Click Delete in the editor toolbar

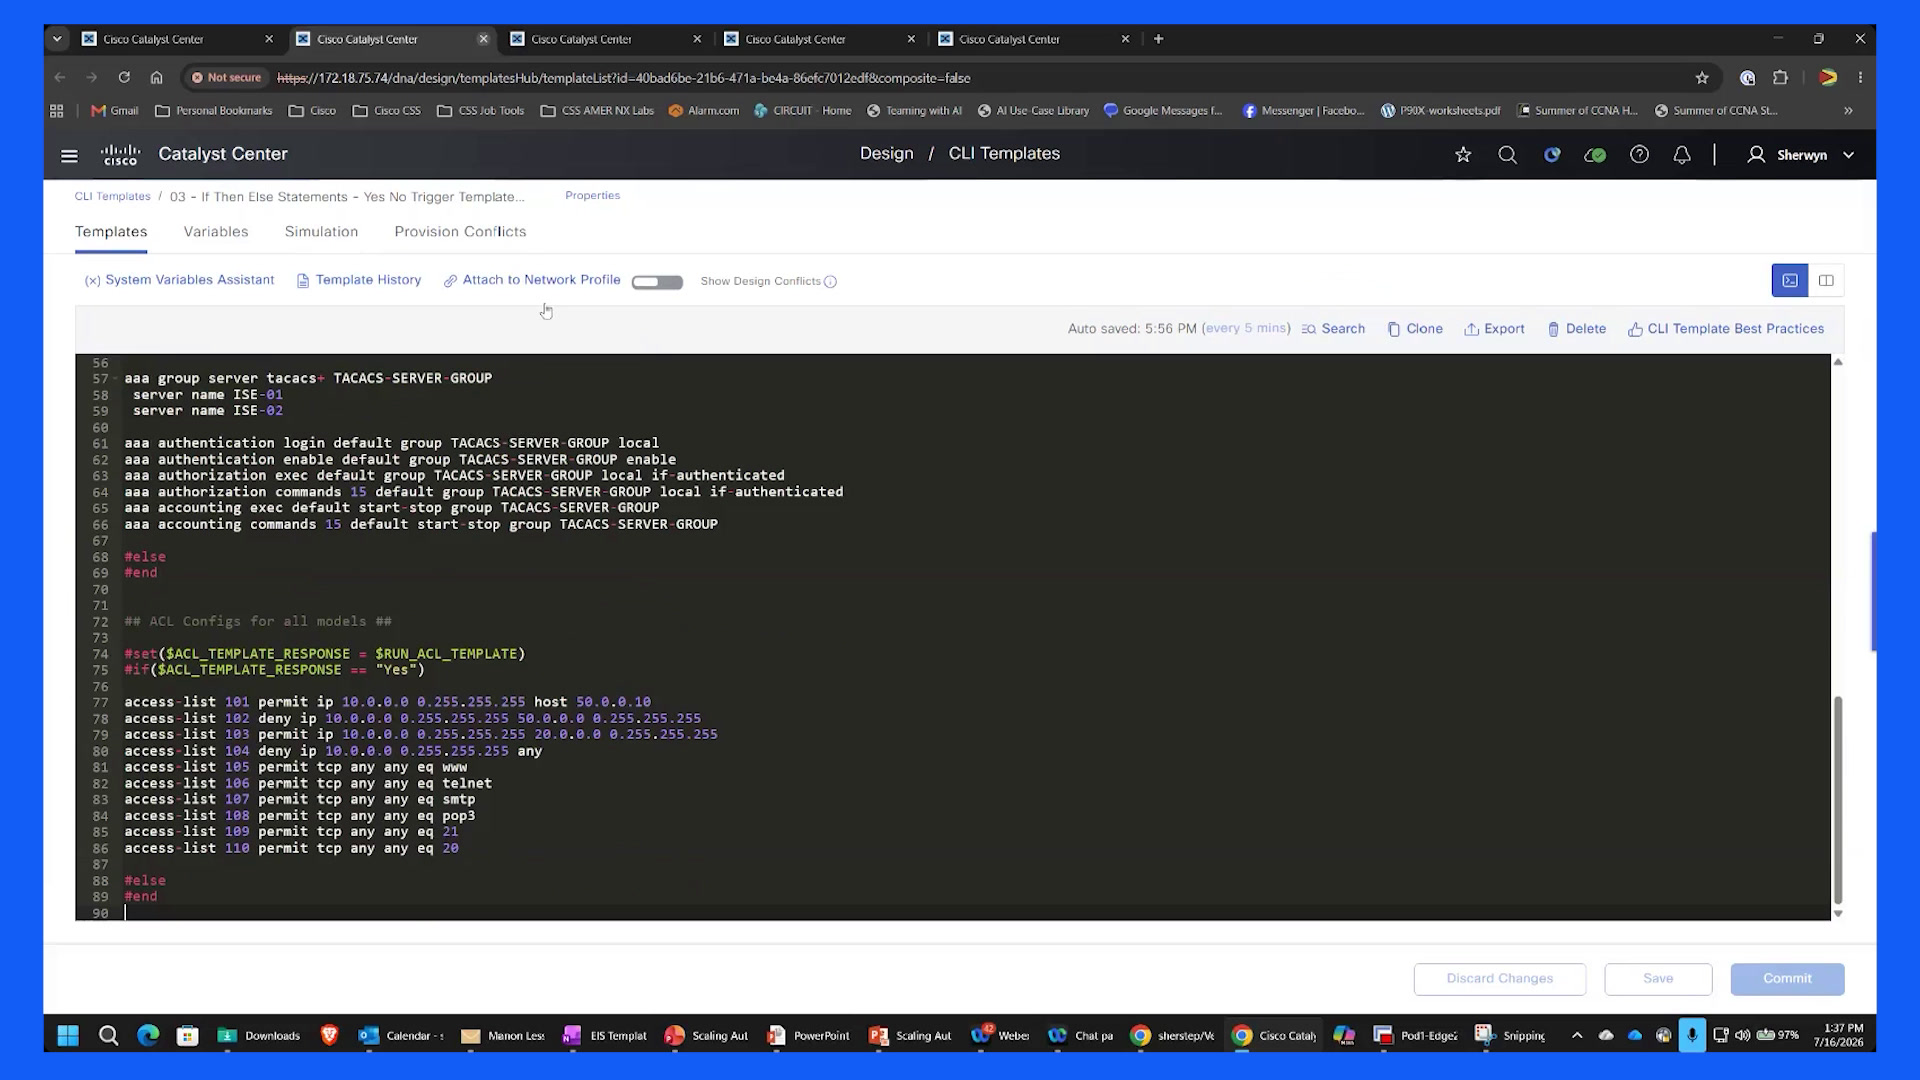1576,329
